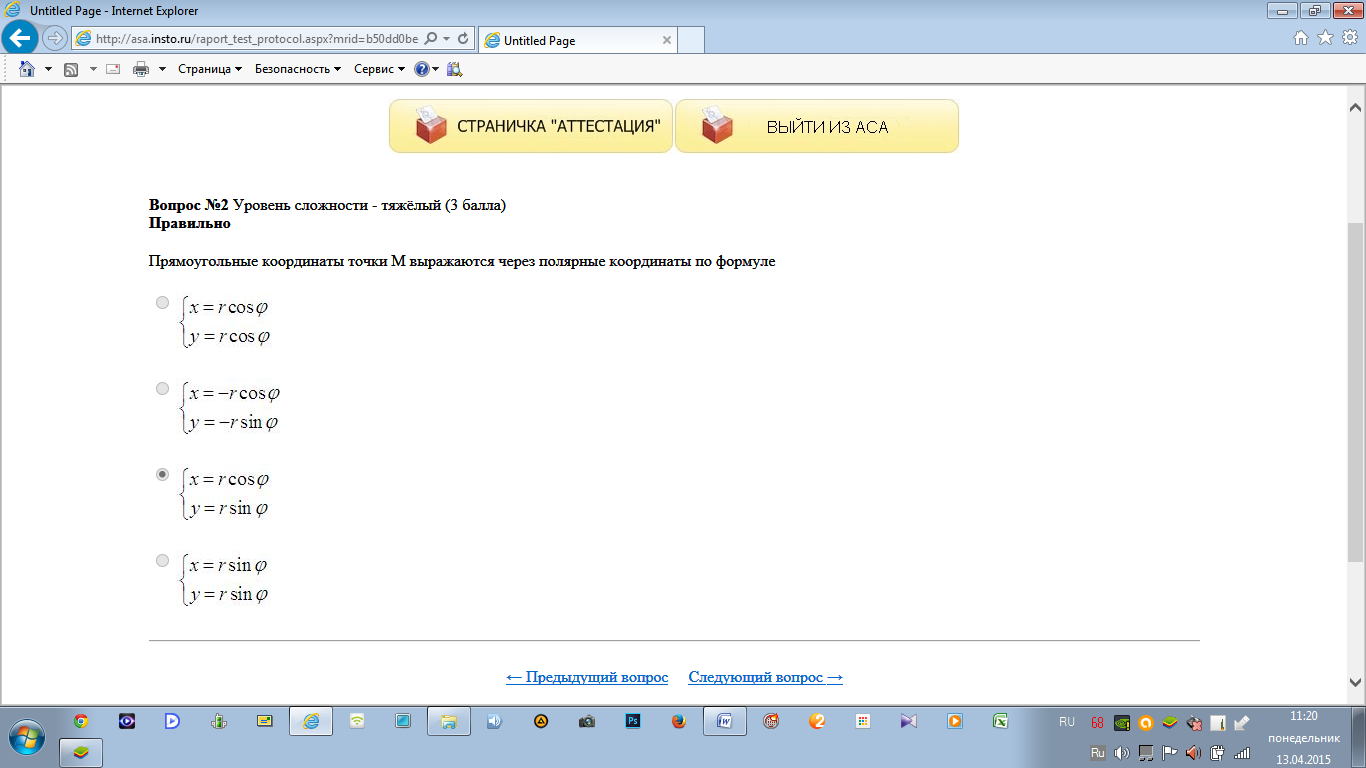
Task: Expand the Home button dropdown arrow
Action: (48, 69)
